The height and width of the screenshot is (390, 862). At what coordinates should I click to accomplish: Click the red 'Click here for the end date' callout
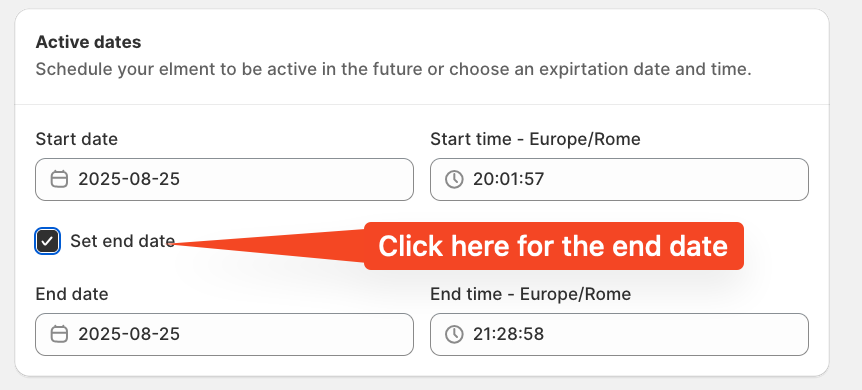(x=554, y=246)
